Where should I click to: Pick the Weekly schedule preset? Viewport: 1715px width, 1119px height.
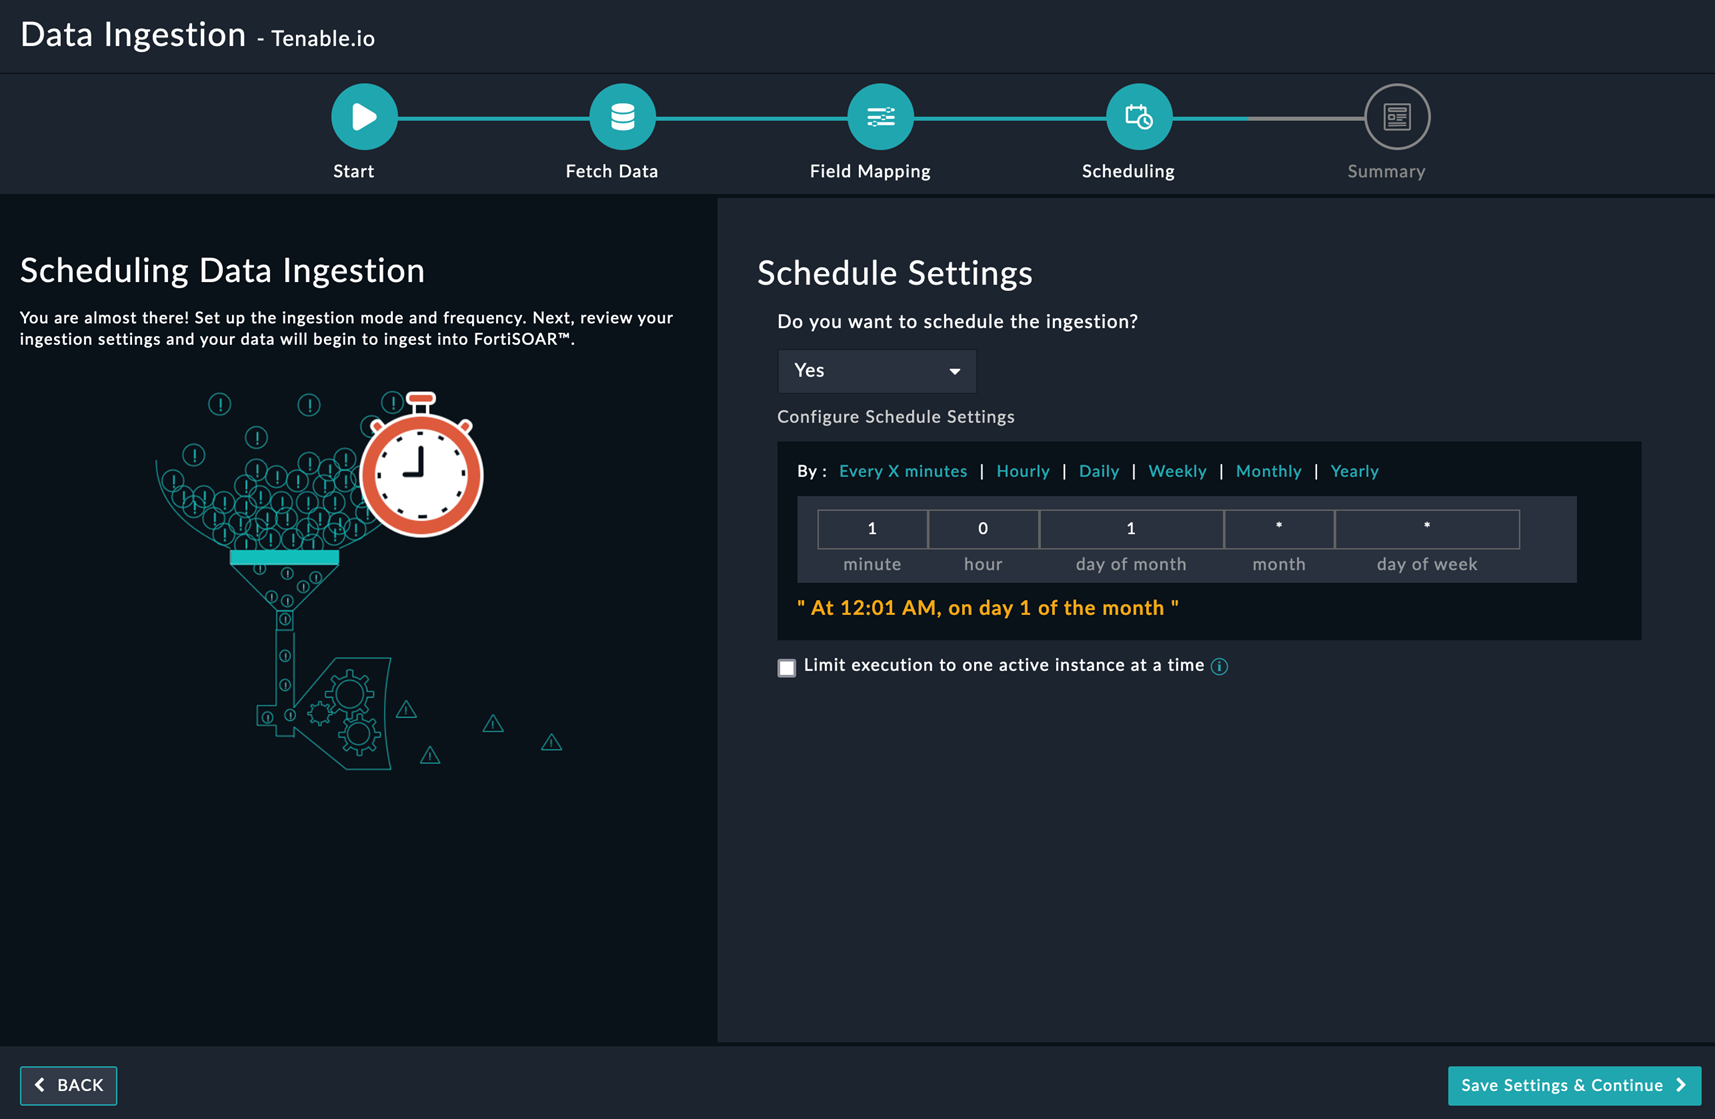pyautogui.click(x=1177, y=471)
